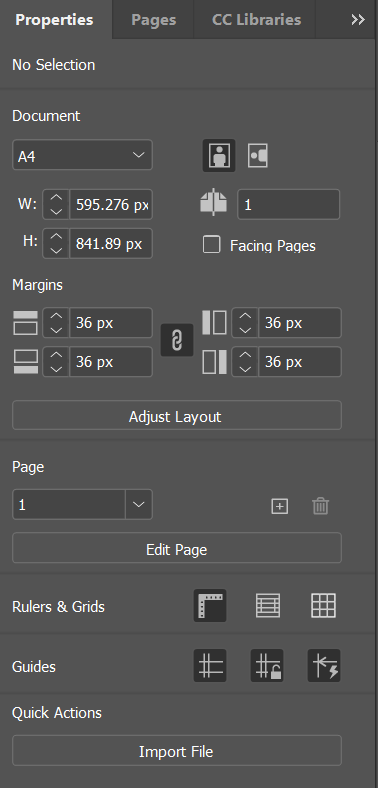This screenshot has height=788, width=378.
Task: Select portrait page orientation icon
Action: coord(219,156)
